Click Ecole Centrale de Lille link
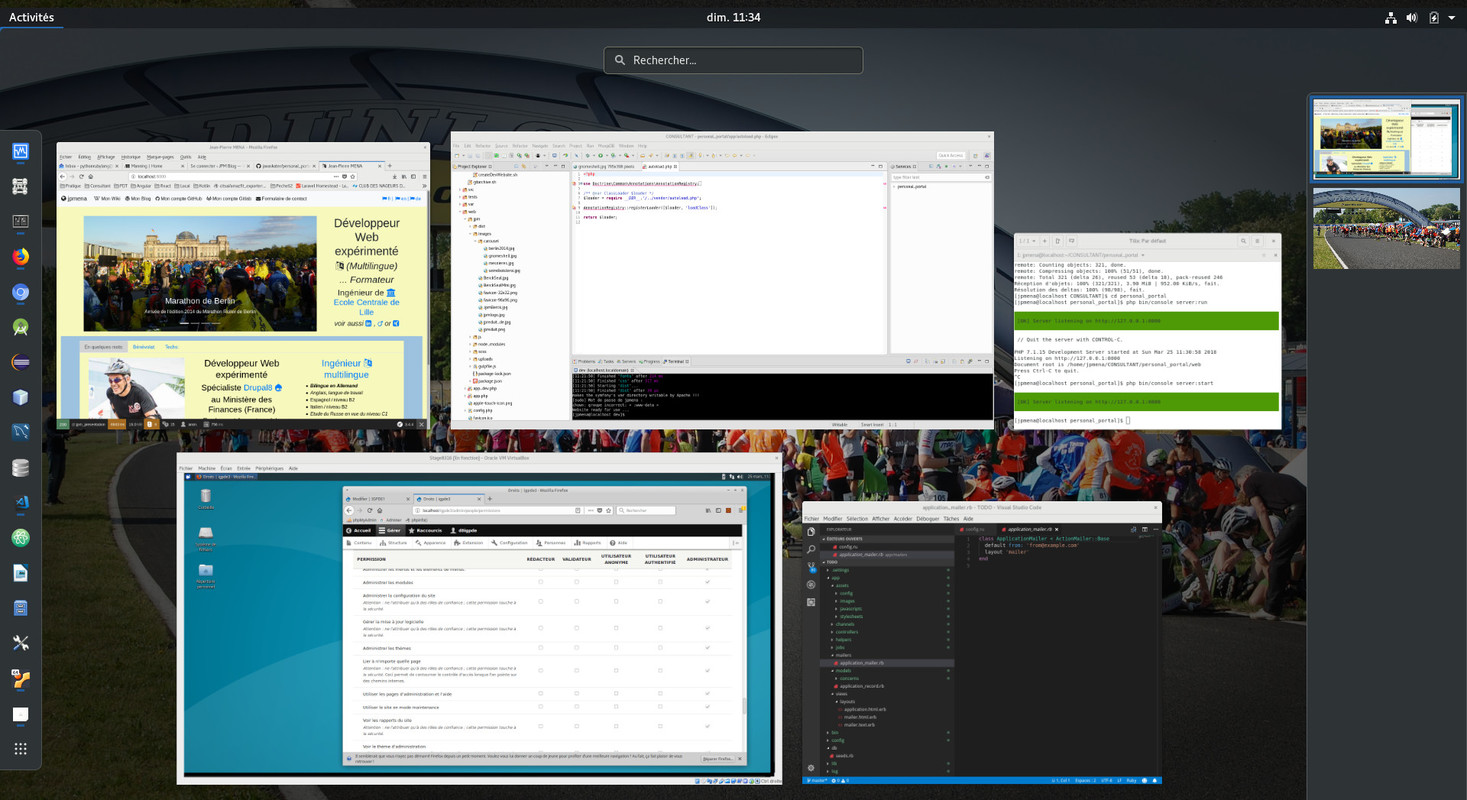Image resolution: width=1467 pixels, height=800 pixels. pyautogui.click(x=366, y=307)
